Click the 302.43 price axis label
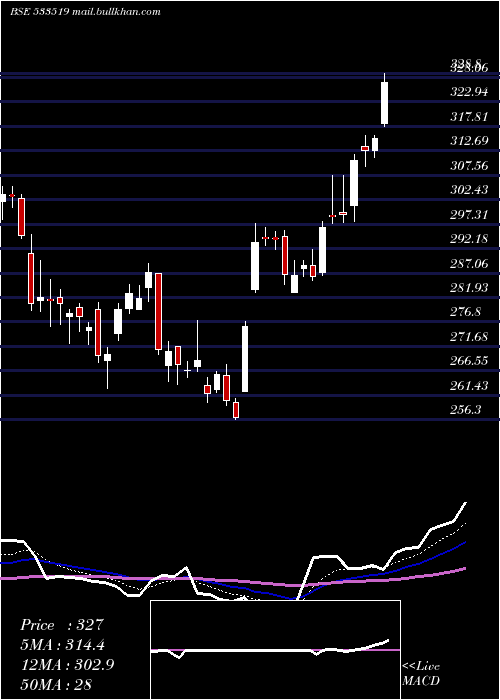 tap(469, 190)
